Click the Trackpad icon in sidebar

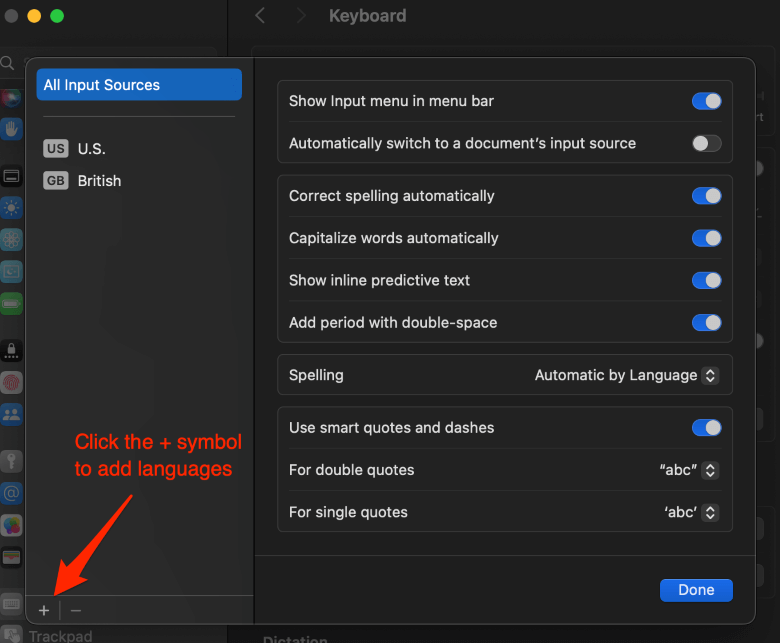pyautogui.click(x=12, y=634)
